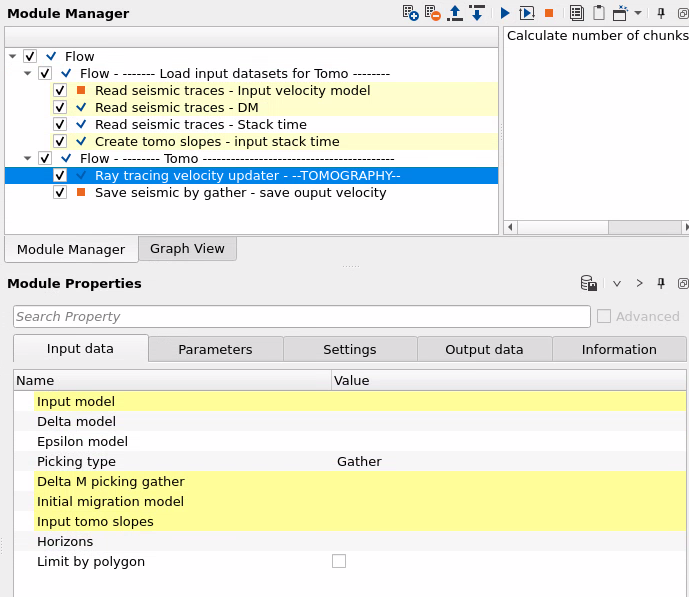Toggle checkbox for Save seismic by gather module
The height and width of the screenshot is (597, 689).
point(60,192)
